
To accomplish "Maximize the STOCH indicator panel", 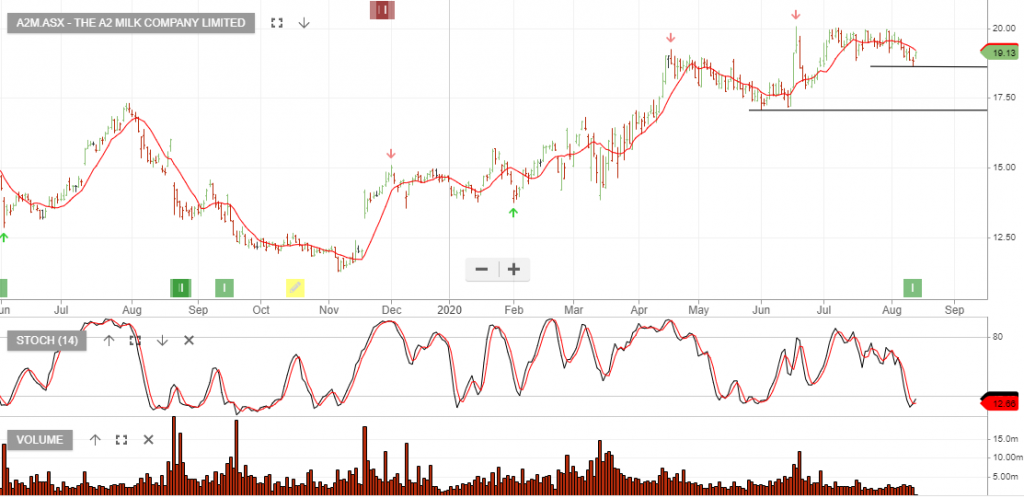I will point(135,340).
